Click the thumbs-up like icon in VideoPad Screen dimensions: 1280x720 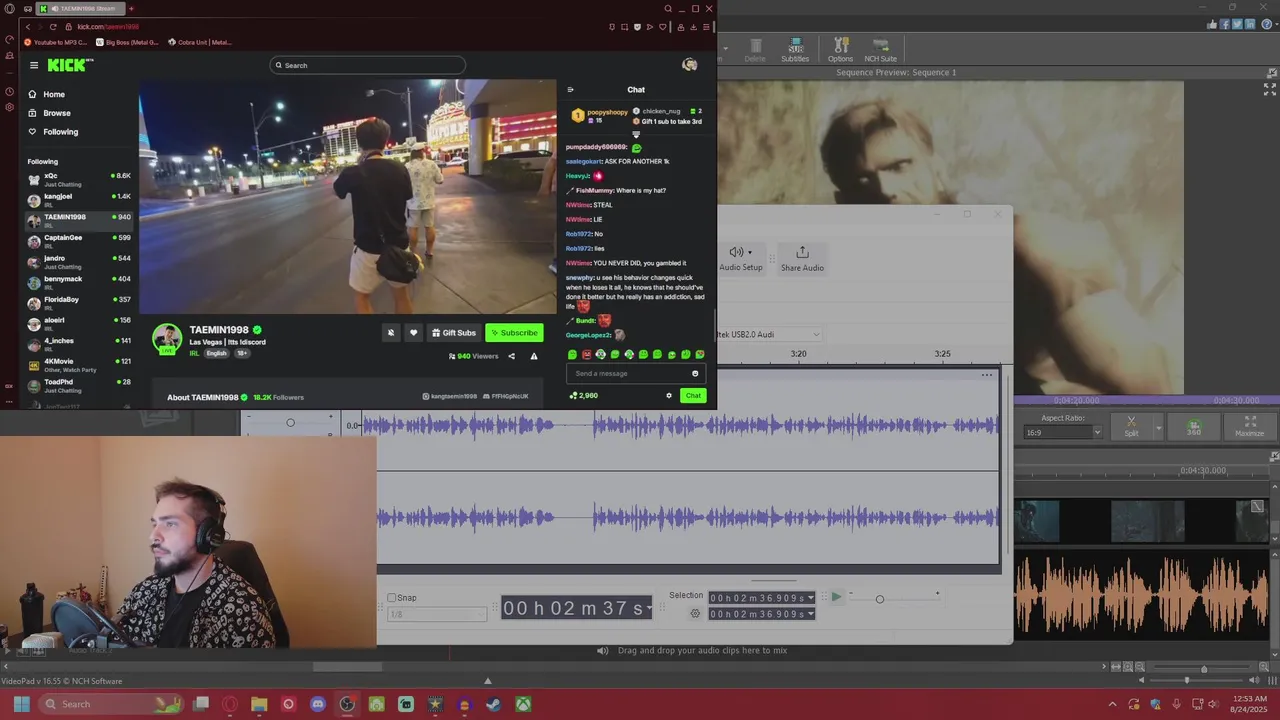(1210, 24)
